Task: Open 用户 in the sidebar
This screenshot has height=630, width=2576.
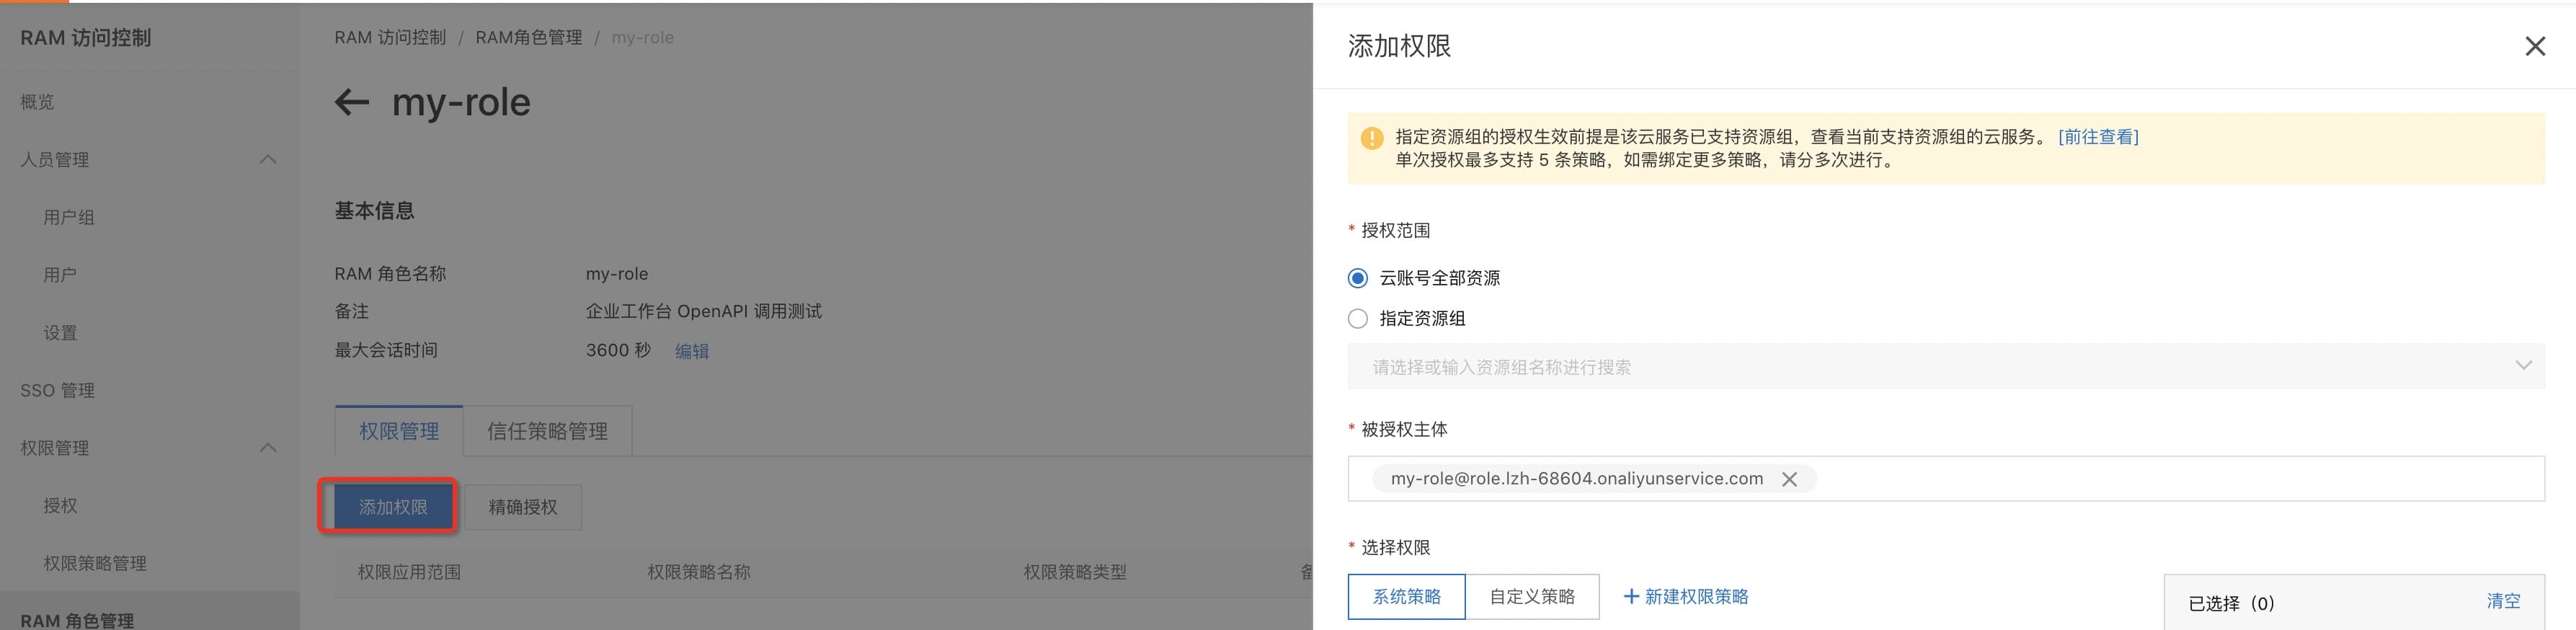Action: click(60, 275)
